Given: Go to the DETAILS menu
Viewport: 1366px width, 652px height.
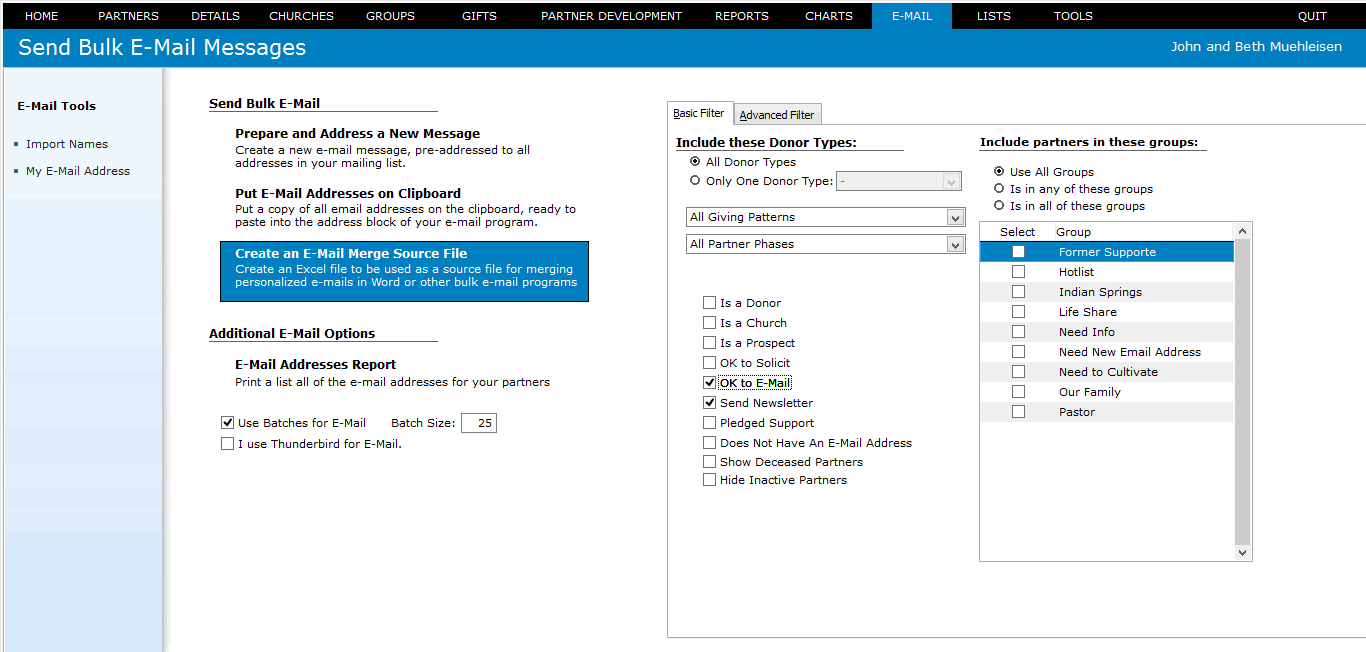Looking at the screenshot, I should [215, 16].
